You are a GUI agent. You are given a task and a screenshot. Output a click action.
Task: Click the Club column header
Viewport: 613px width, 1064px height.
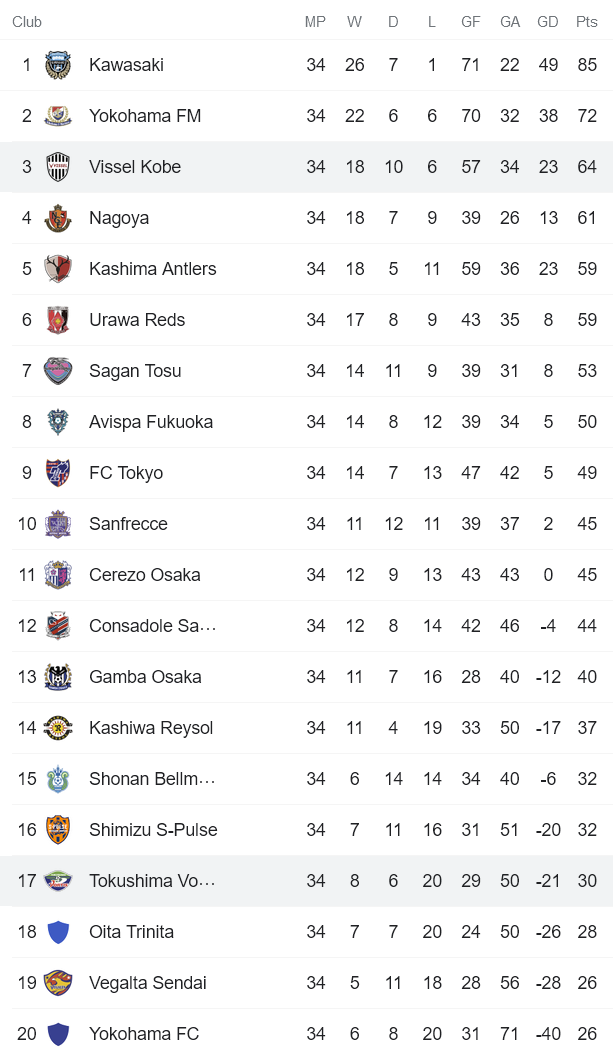click(27, 22)
